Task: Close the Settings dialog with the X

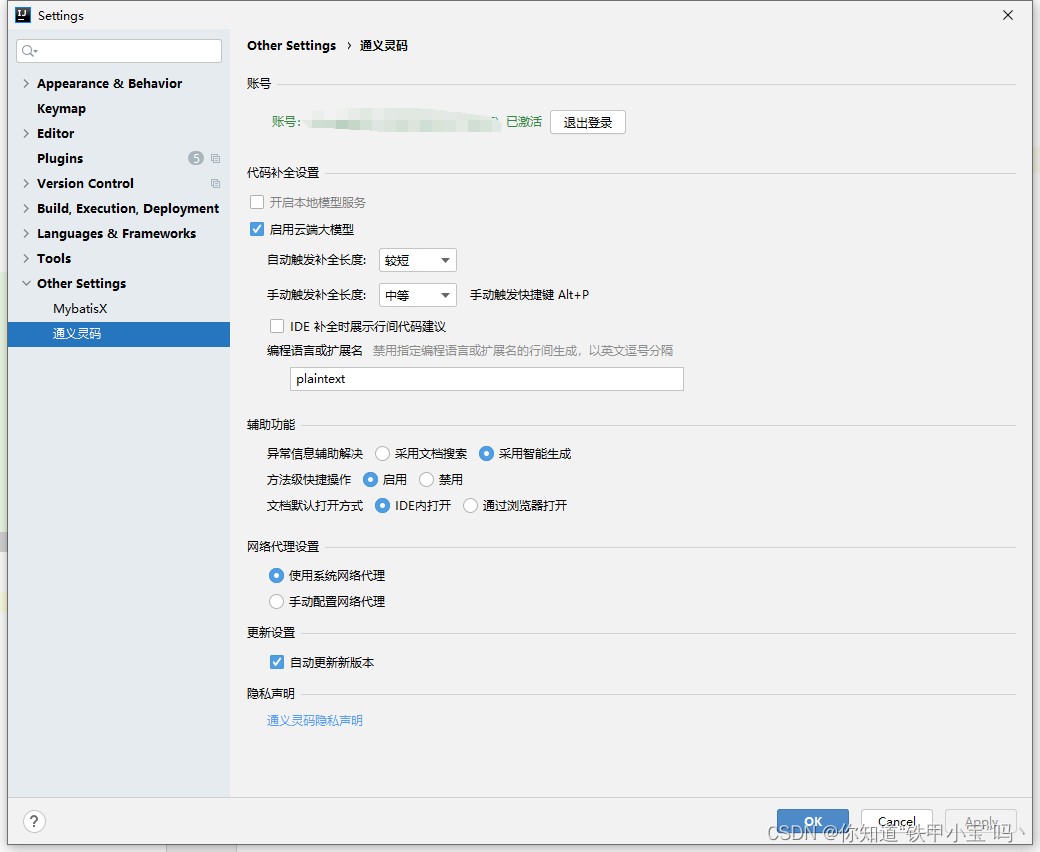Action: pyautogui.click(x=1008, y=15)
